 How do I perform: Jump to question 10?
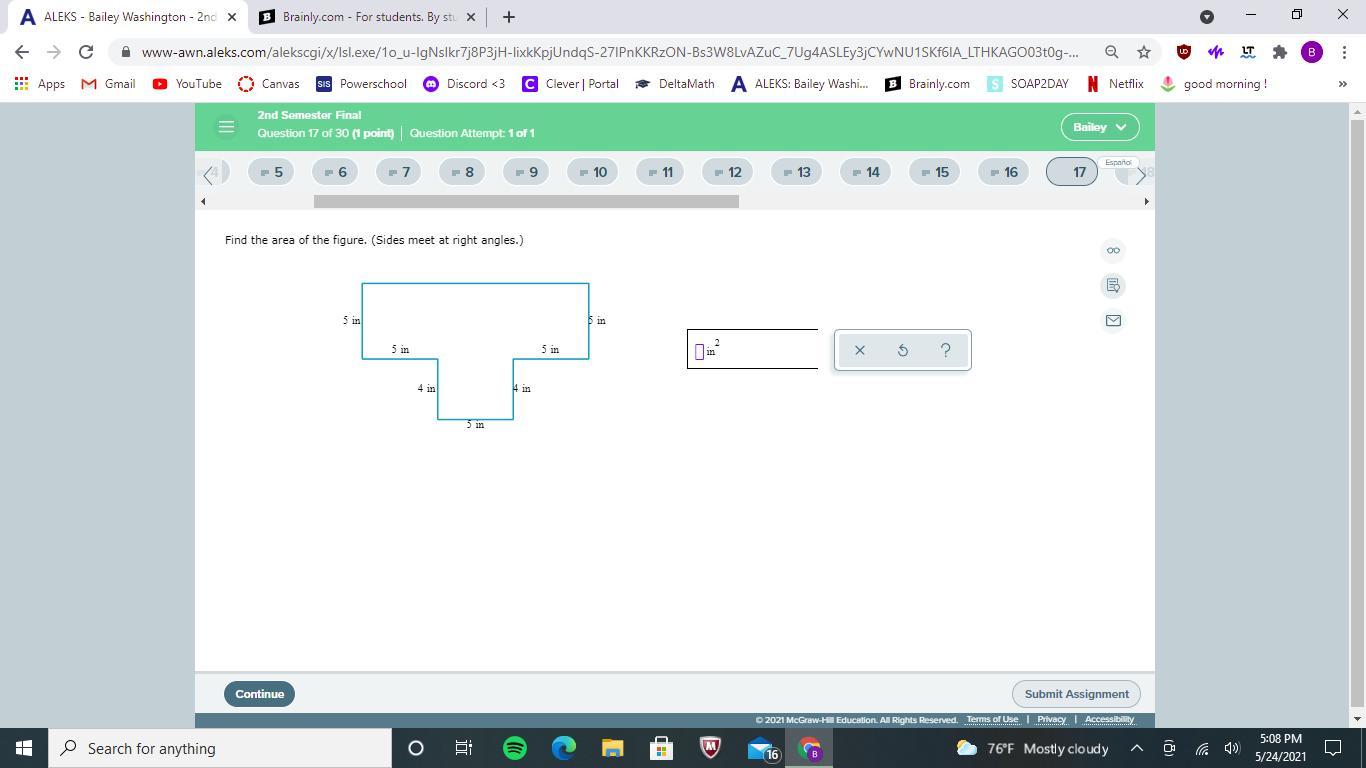(x=594, y=172)
